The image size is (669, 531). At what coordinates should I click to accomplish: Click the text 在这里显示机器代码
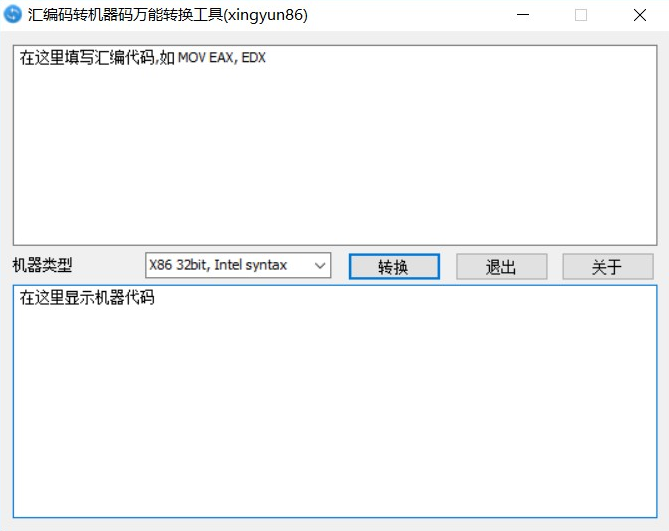pyautogui.click(x=87, y=297)
